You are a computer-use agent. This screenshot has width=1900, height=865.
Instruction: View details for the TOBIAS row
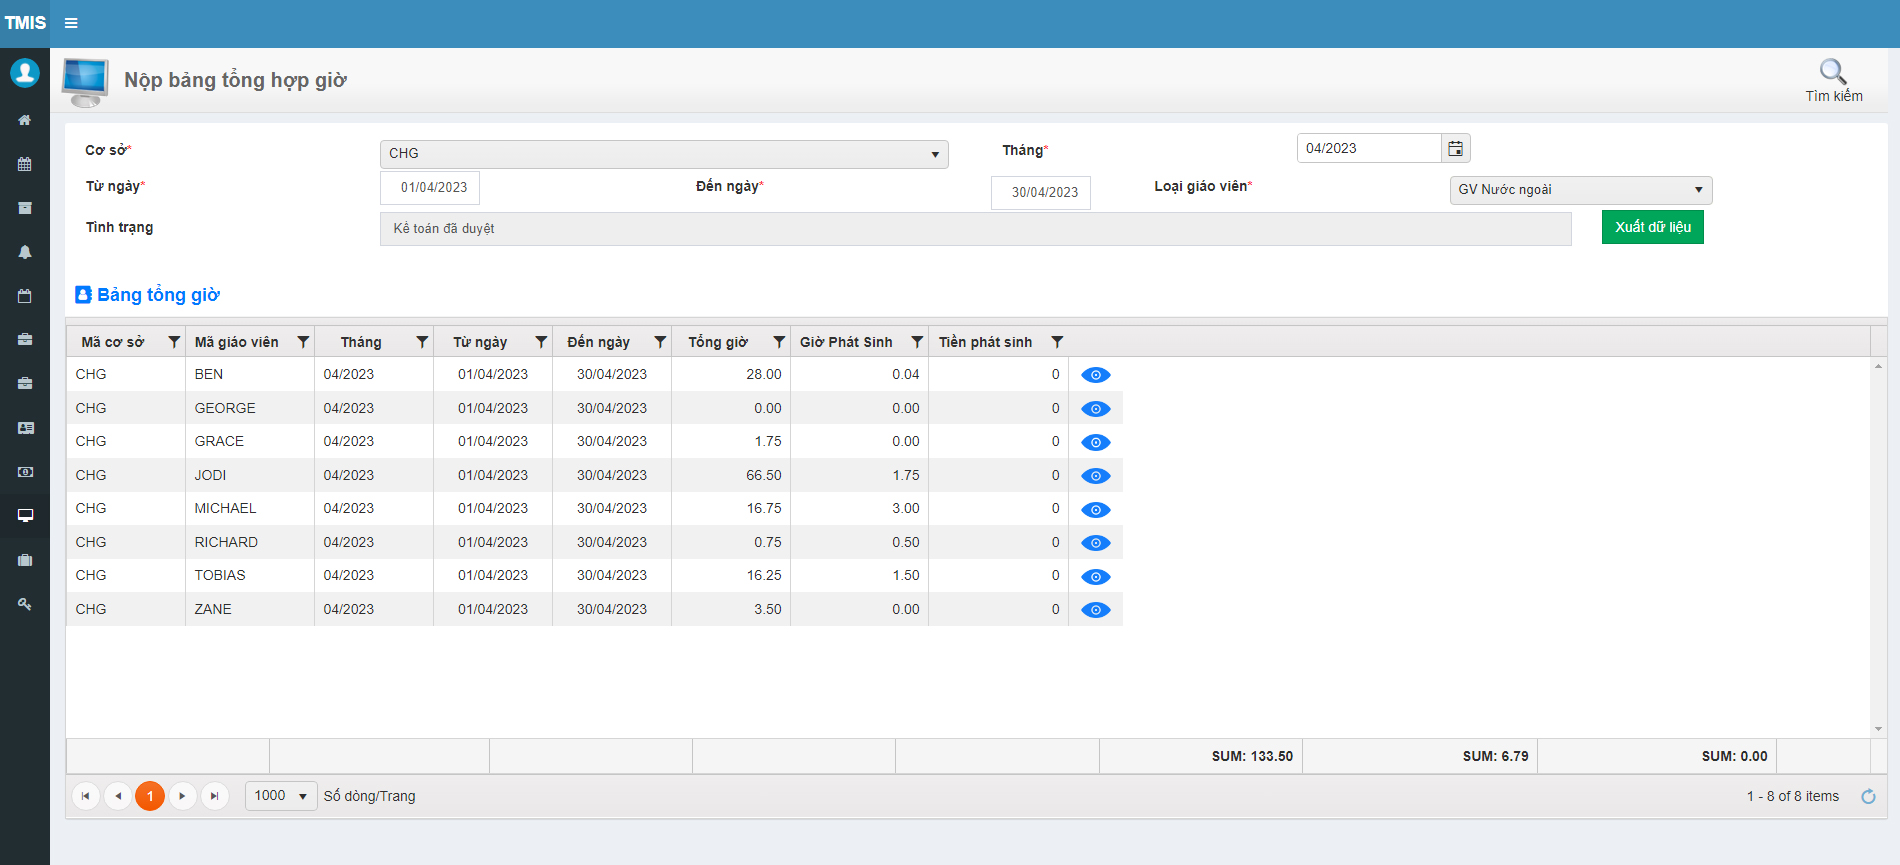tap(1096, 577)
